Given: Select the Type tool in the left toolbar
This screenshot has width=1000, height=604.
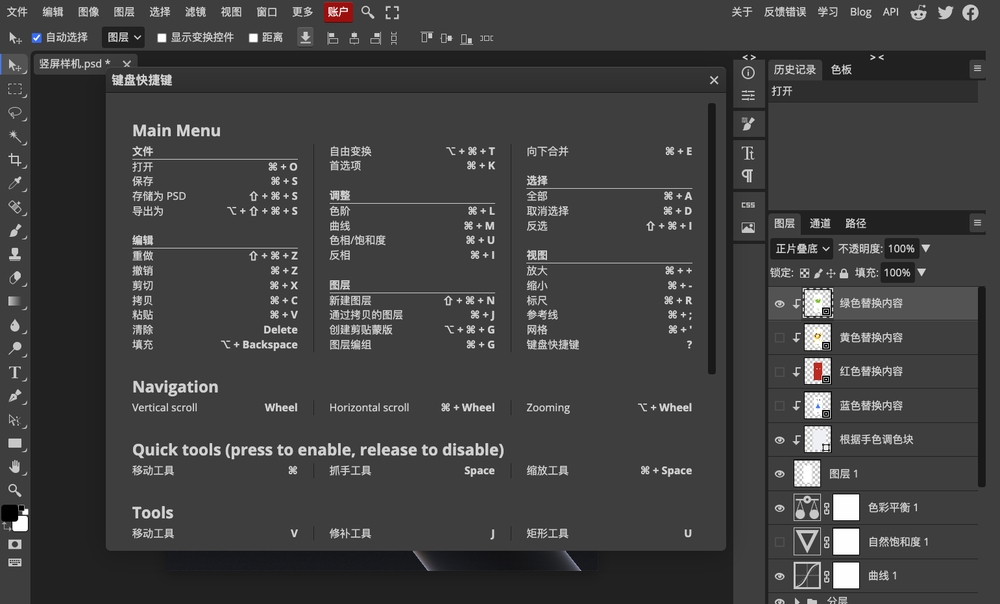Looking at the screenshot, I should (x=15, y=372).
